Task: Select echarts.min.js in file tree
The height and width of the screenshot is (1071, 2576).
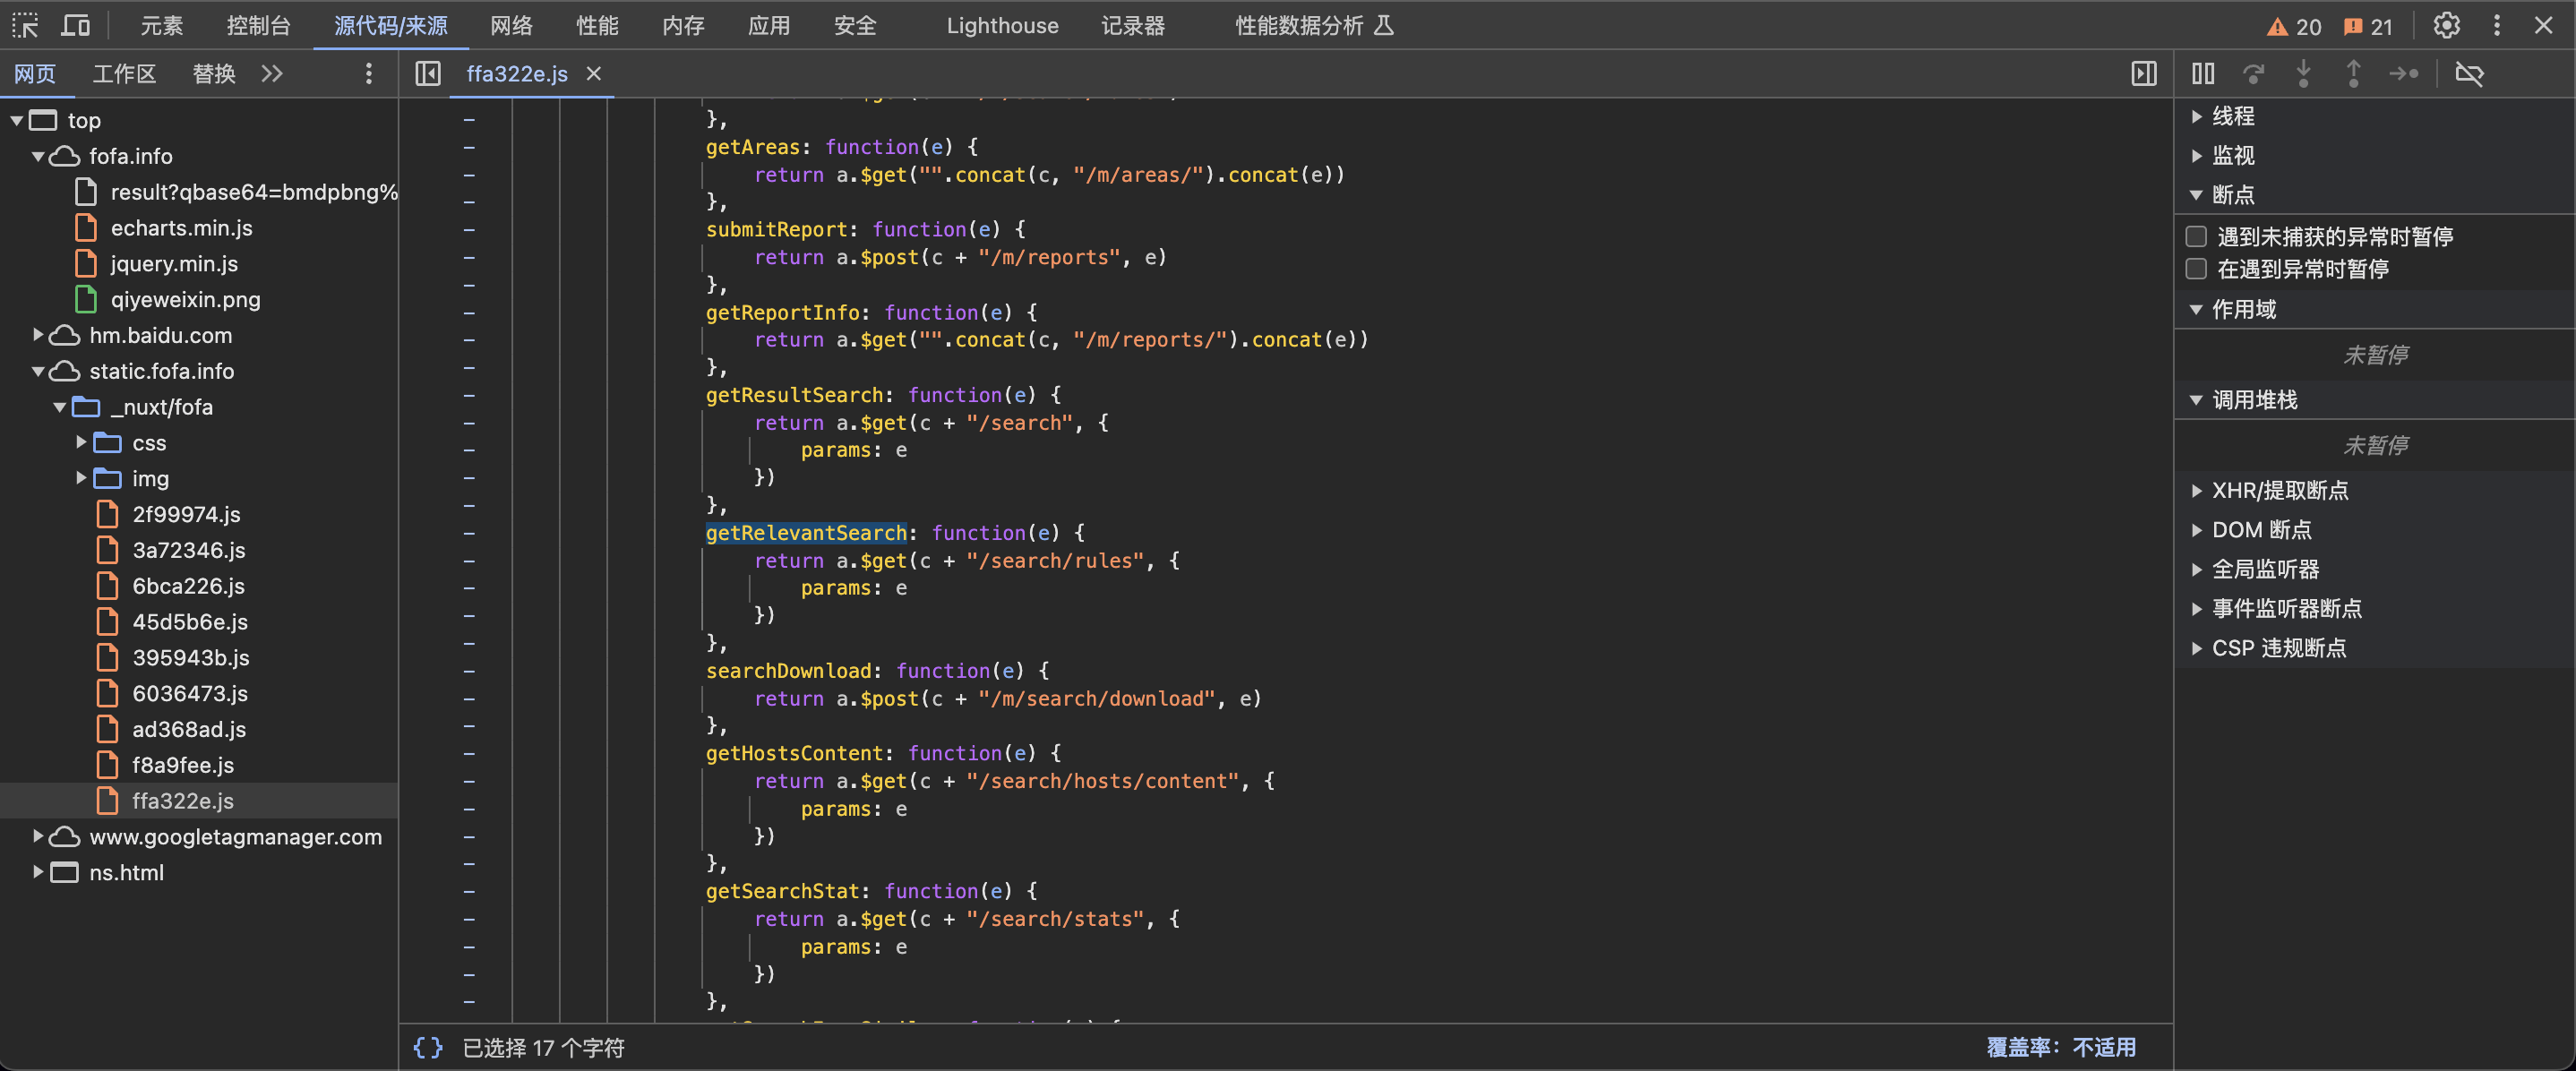Action: pos(181,228)
